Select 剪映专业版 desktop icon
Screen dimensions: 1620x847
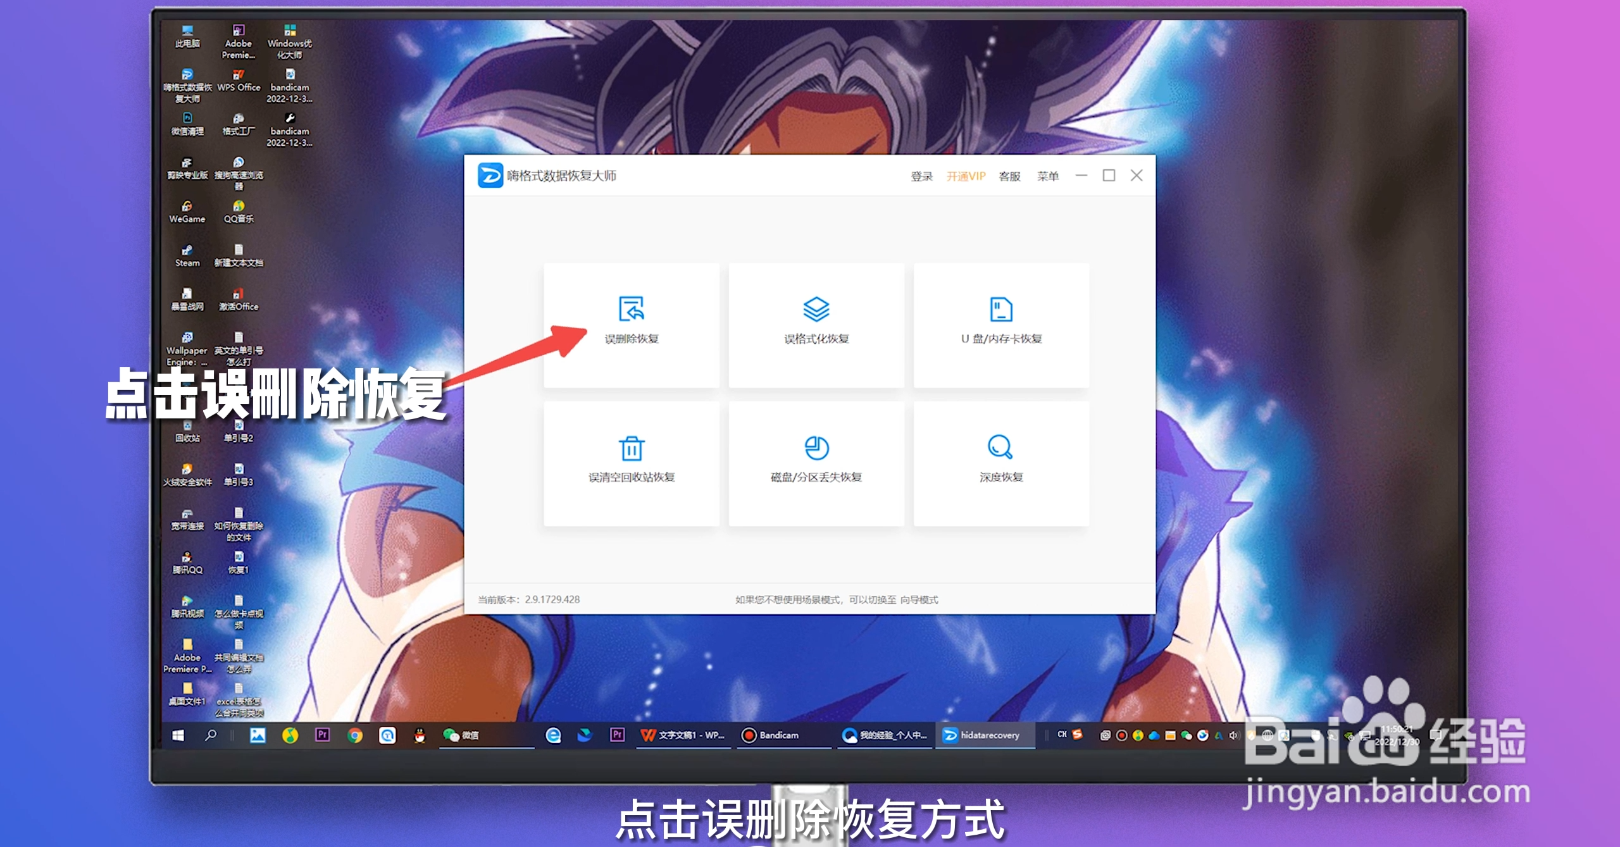[x=187, y=169]
